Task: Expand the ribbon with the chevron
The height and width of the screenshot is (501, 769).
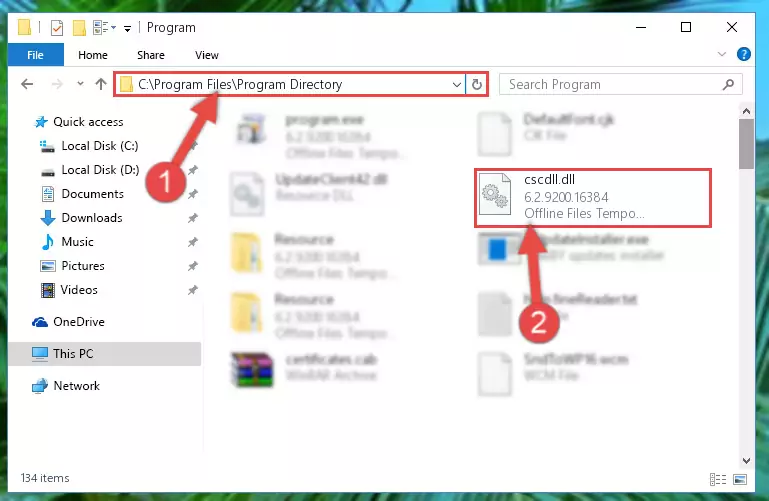Action: 721,54
